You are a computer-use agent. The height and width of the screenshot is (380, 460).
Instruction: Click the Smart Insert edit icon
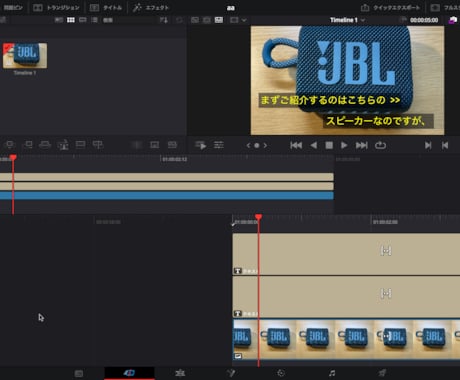tap(10, 145)
